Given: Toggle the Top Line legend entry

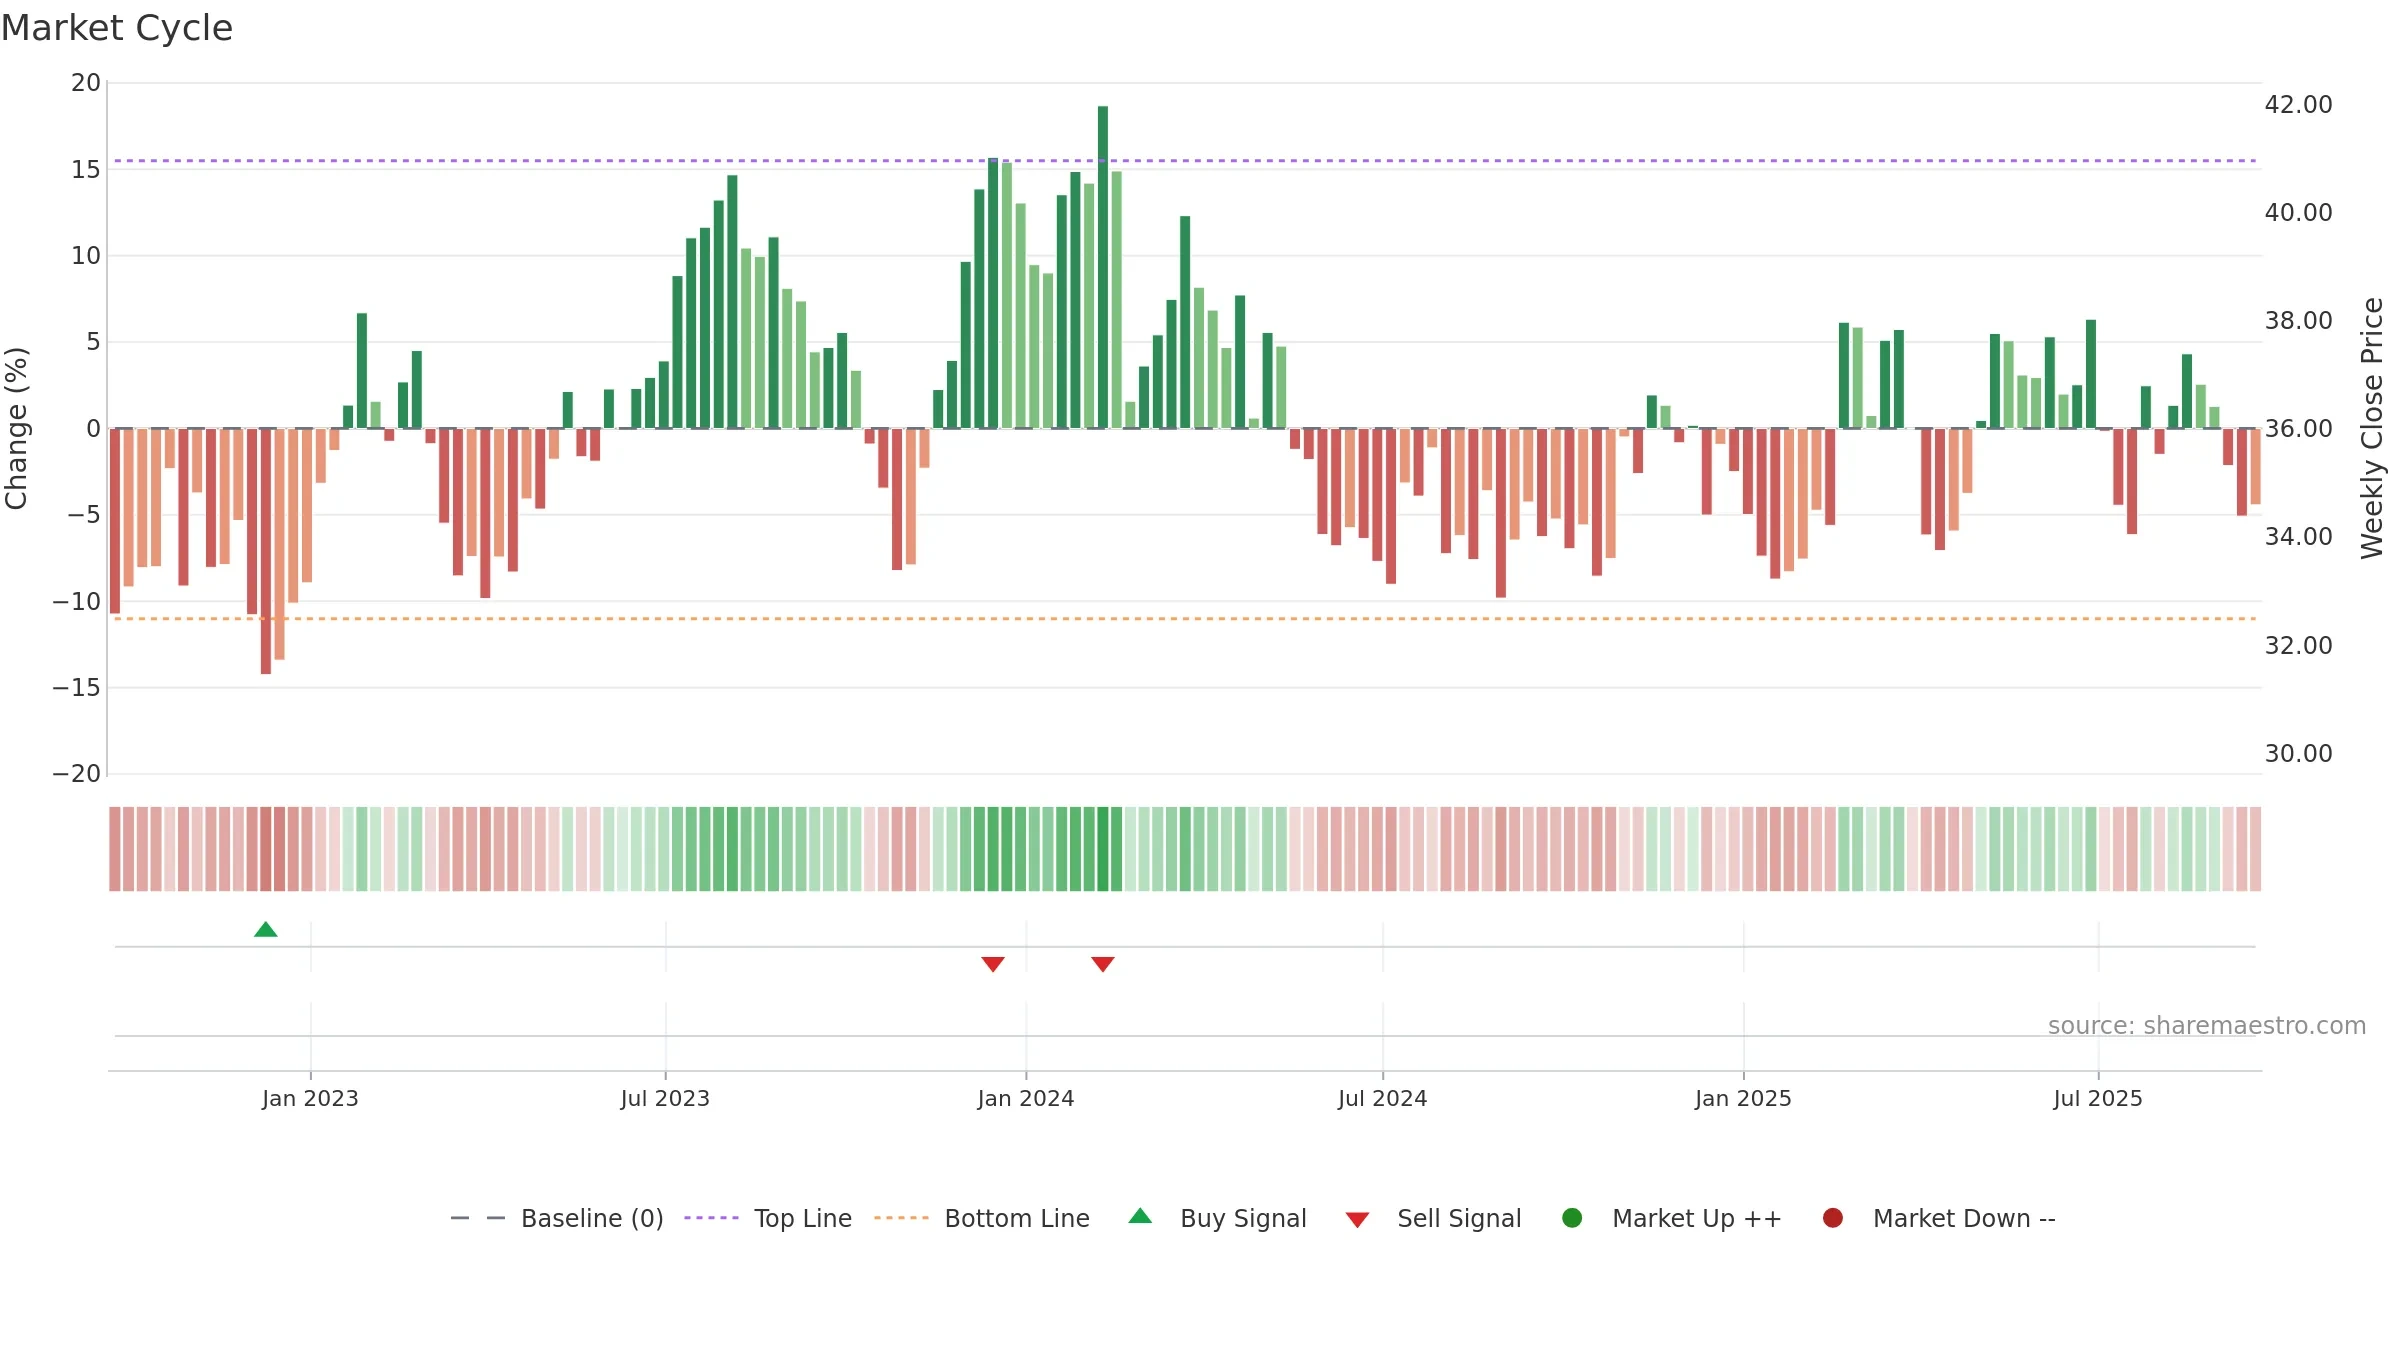Looking at the screenshot, I should point(768,1218).
